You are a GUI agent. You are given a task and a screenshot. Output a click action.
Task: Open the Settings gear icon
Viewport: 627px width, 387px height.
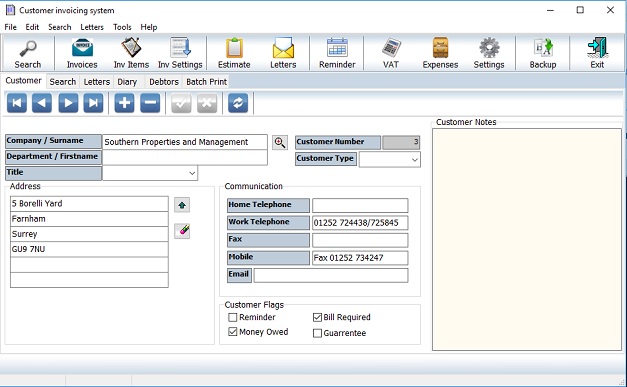[x=489, y=54]
